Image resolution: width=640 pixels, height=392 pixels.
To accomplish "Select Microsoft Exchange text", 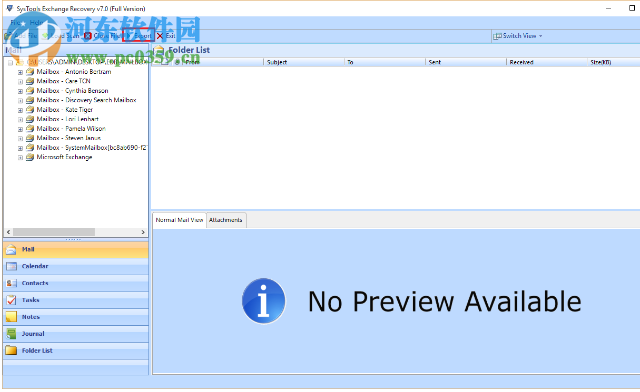I will (x=64, y=157).
